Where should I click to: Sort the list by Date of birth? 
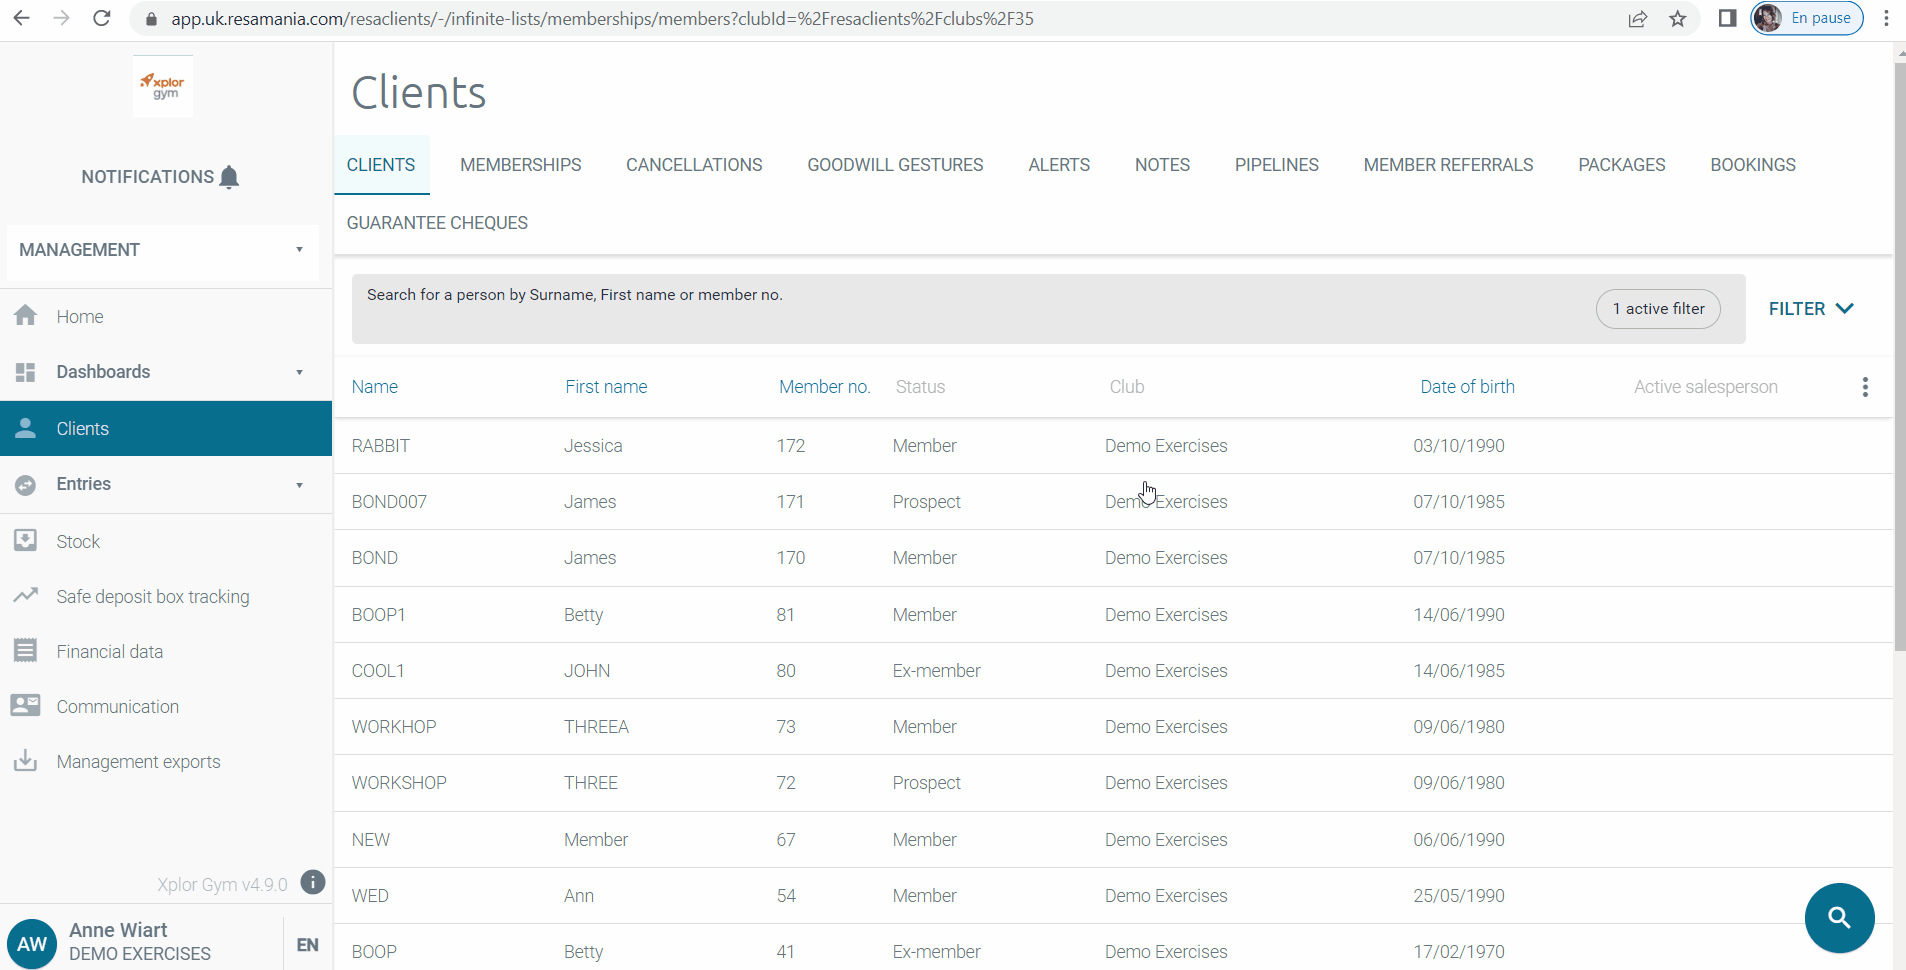pyautogui.click(x=1467, y=387)
